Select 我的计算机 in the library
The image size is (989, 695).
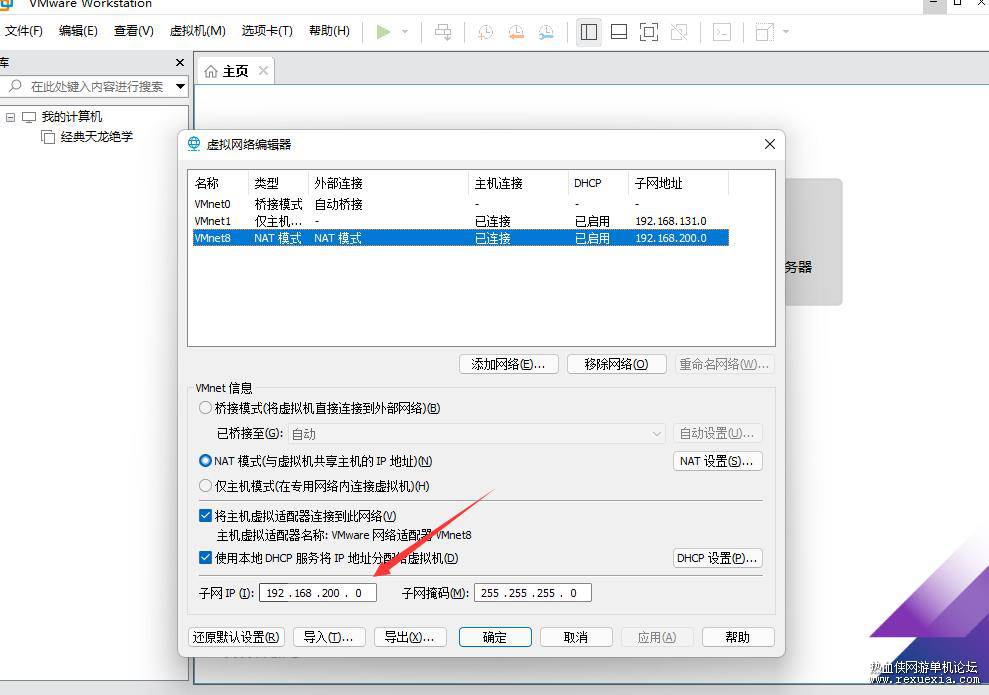(71, 117)
